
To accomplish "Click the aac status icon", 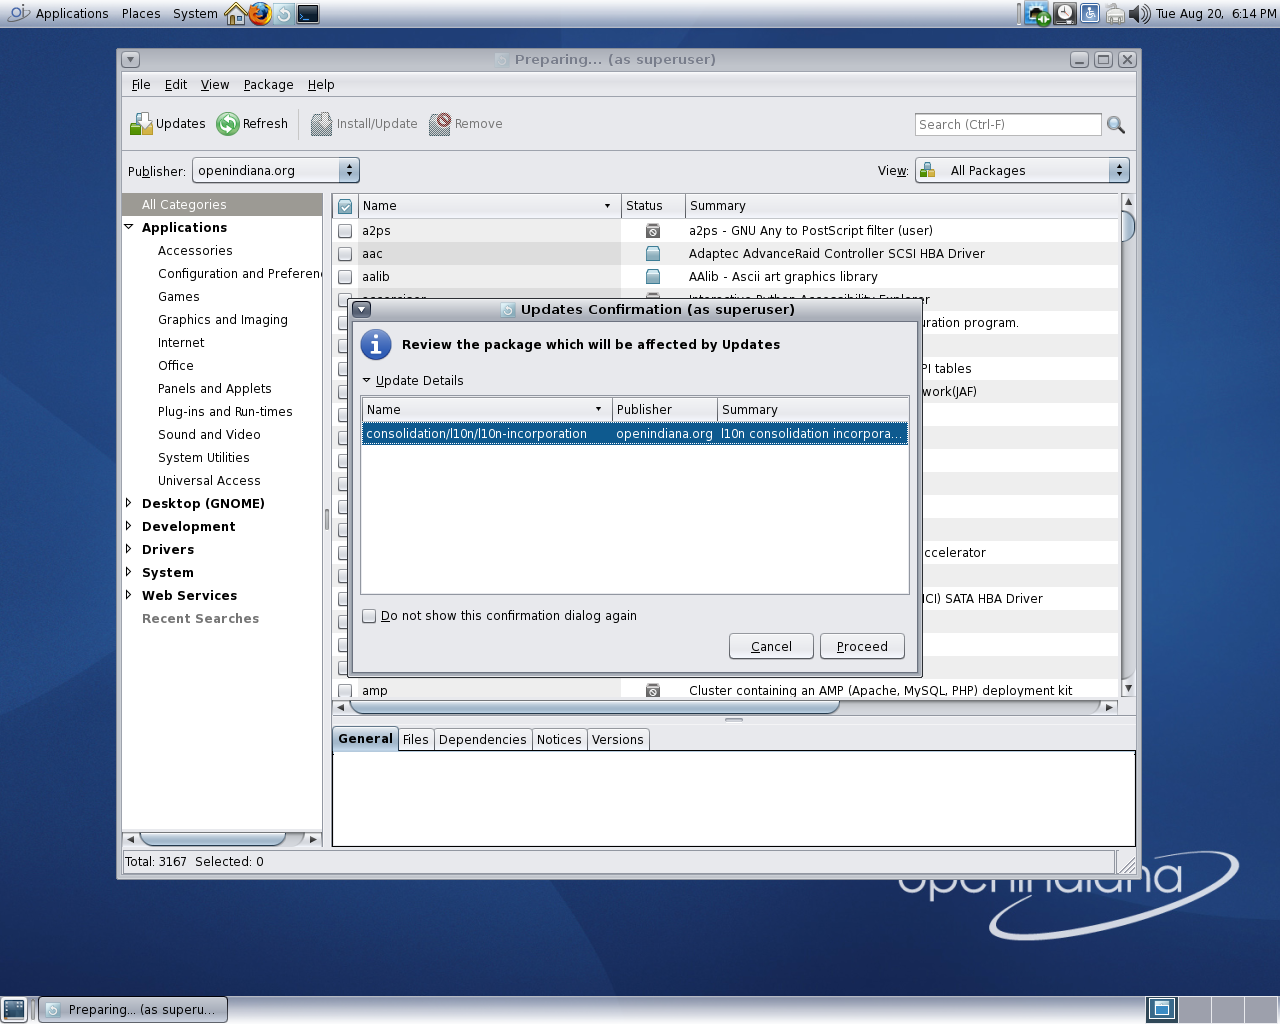I will pos(653,254).
